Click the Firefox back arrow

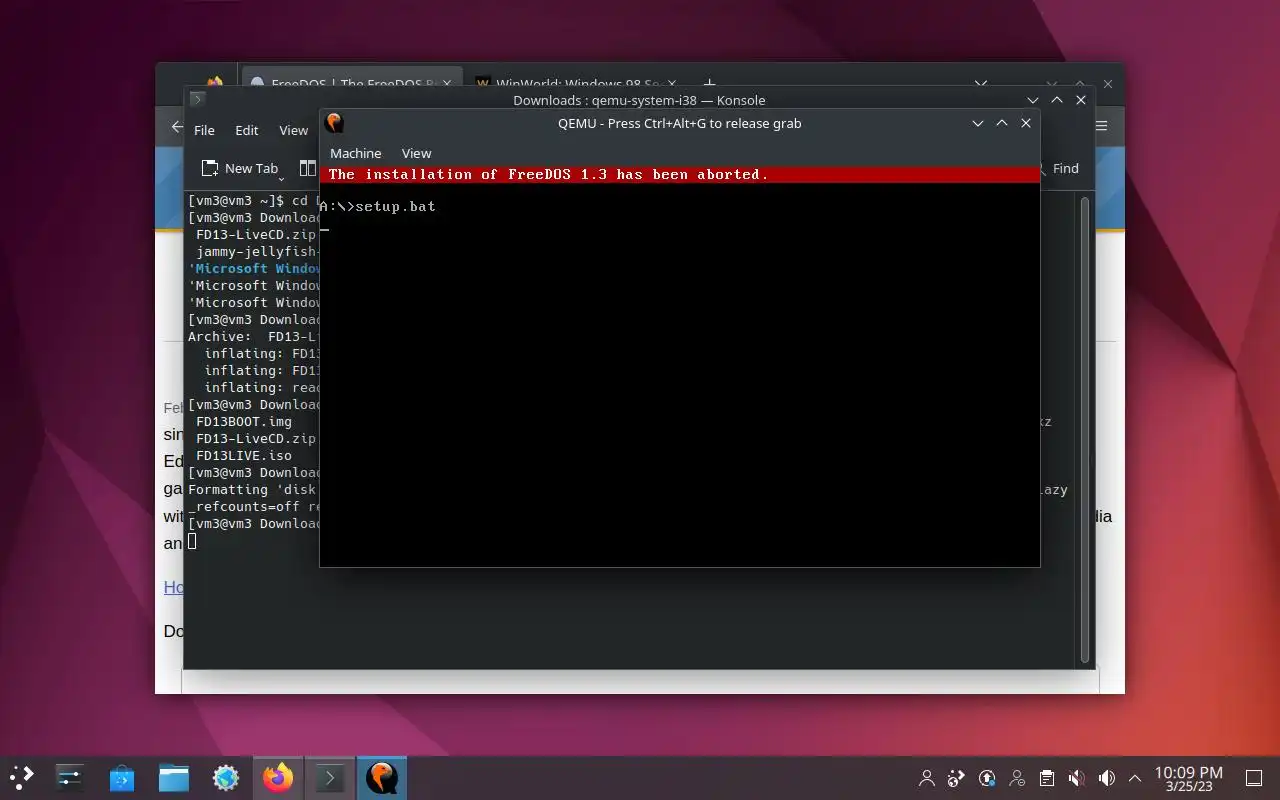(176, 127)
